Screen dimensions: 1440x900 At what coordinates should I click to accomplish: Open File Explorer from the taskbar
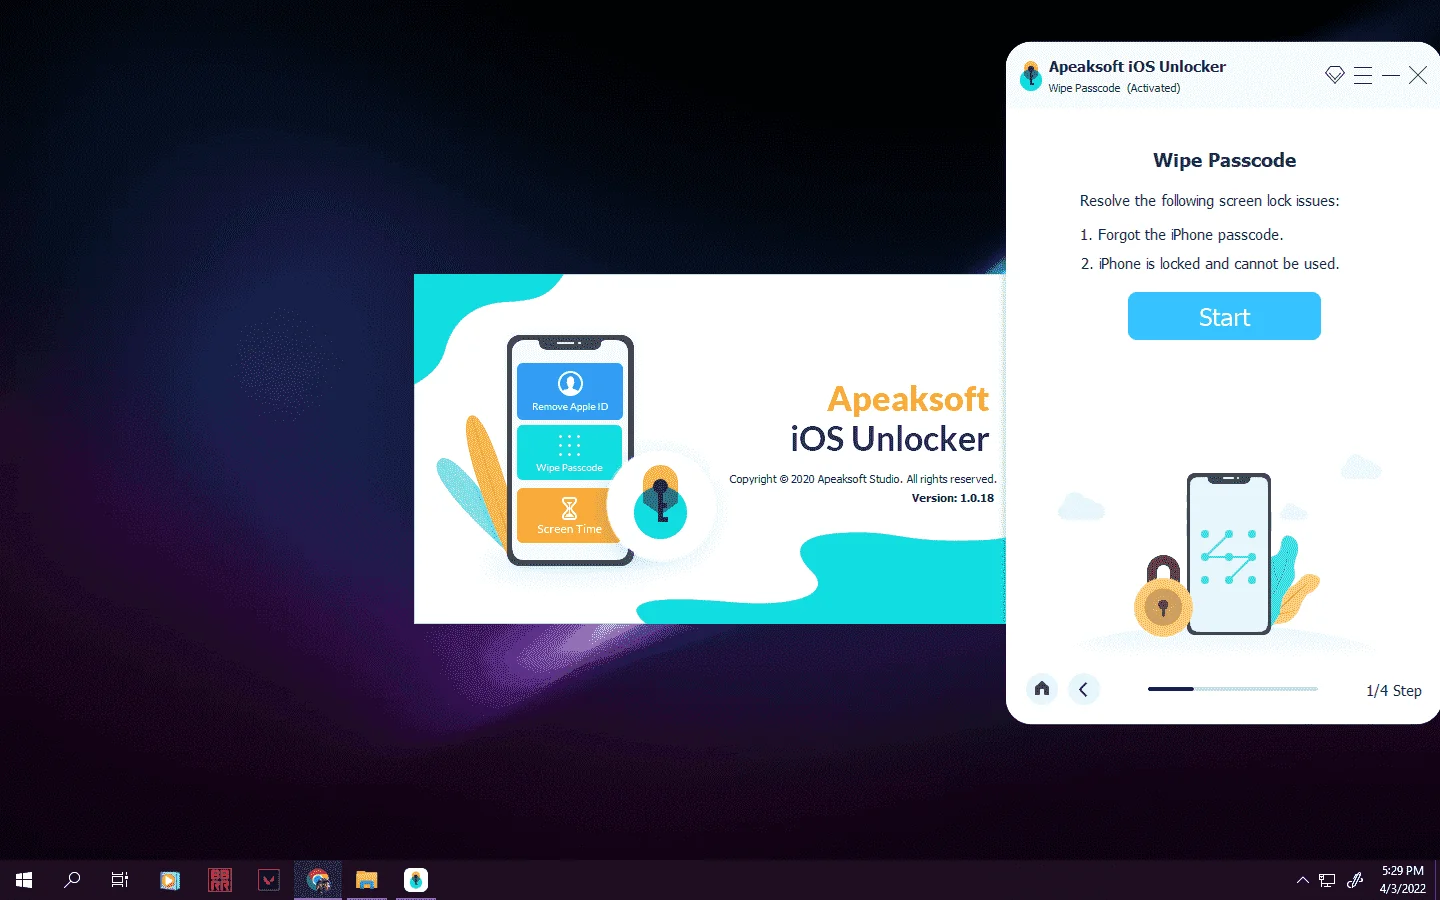tap(367, 880)
